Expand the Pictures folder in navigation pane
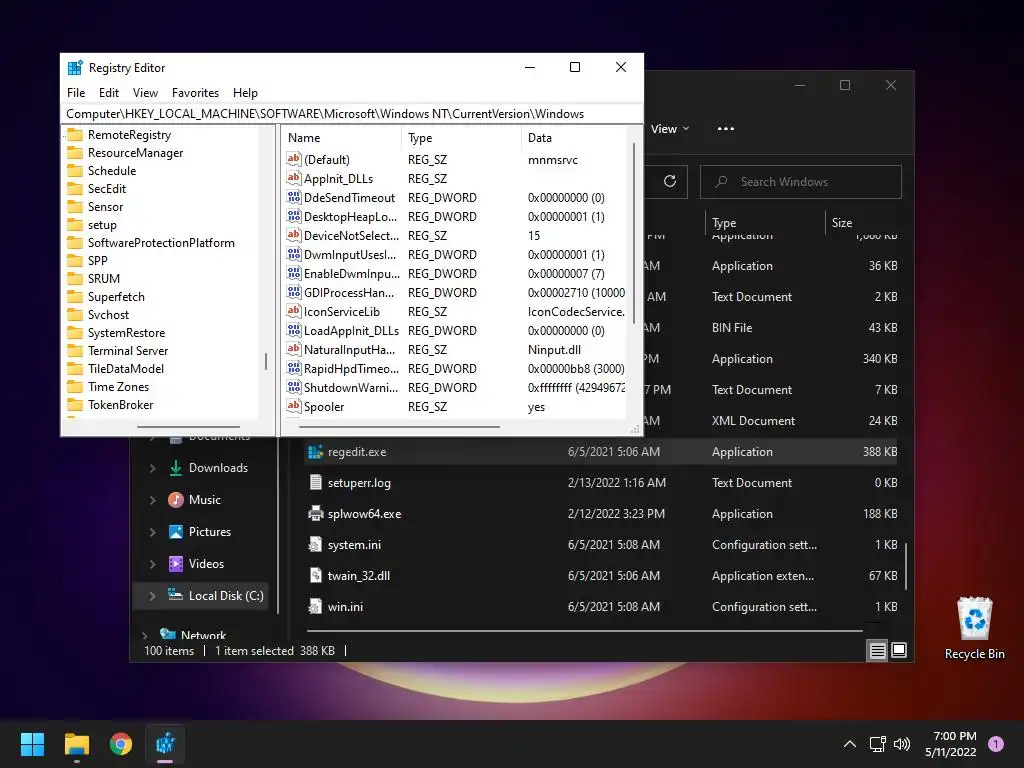The width and height of the screenshot is (1024, 768). [152, 532]
